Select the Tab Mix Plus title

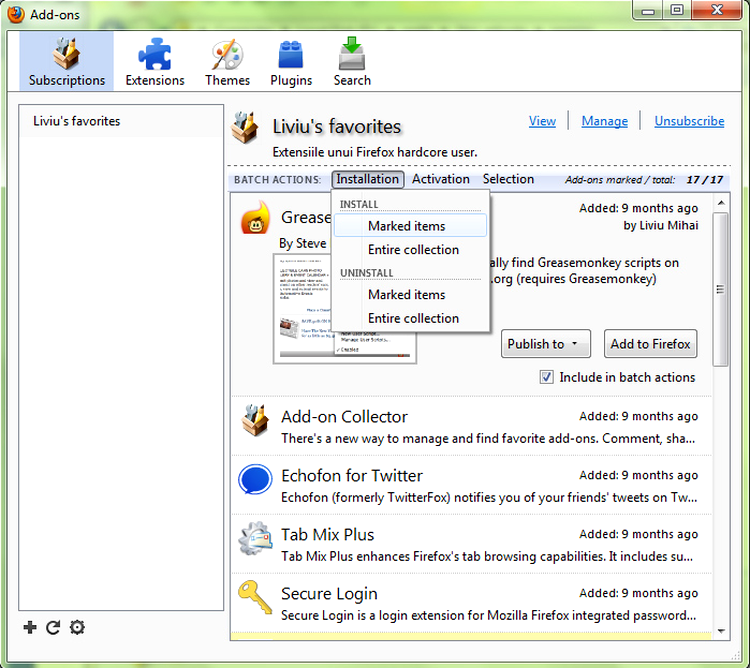[x=328, y=535]
